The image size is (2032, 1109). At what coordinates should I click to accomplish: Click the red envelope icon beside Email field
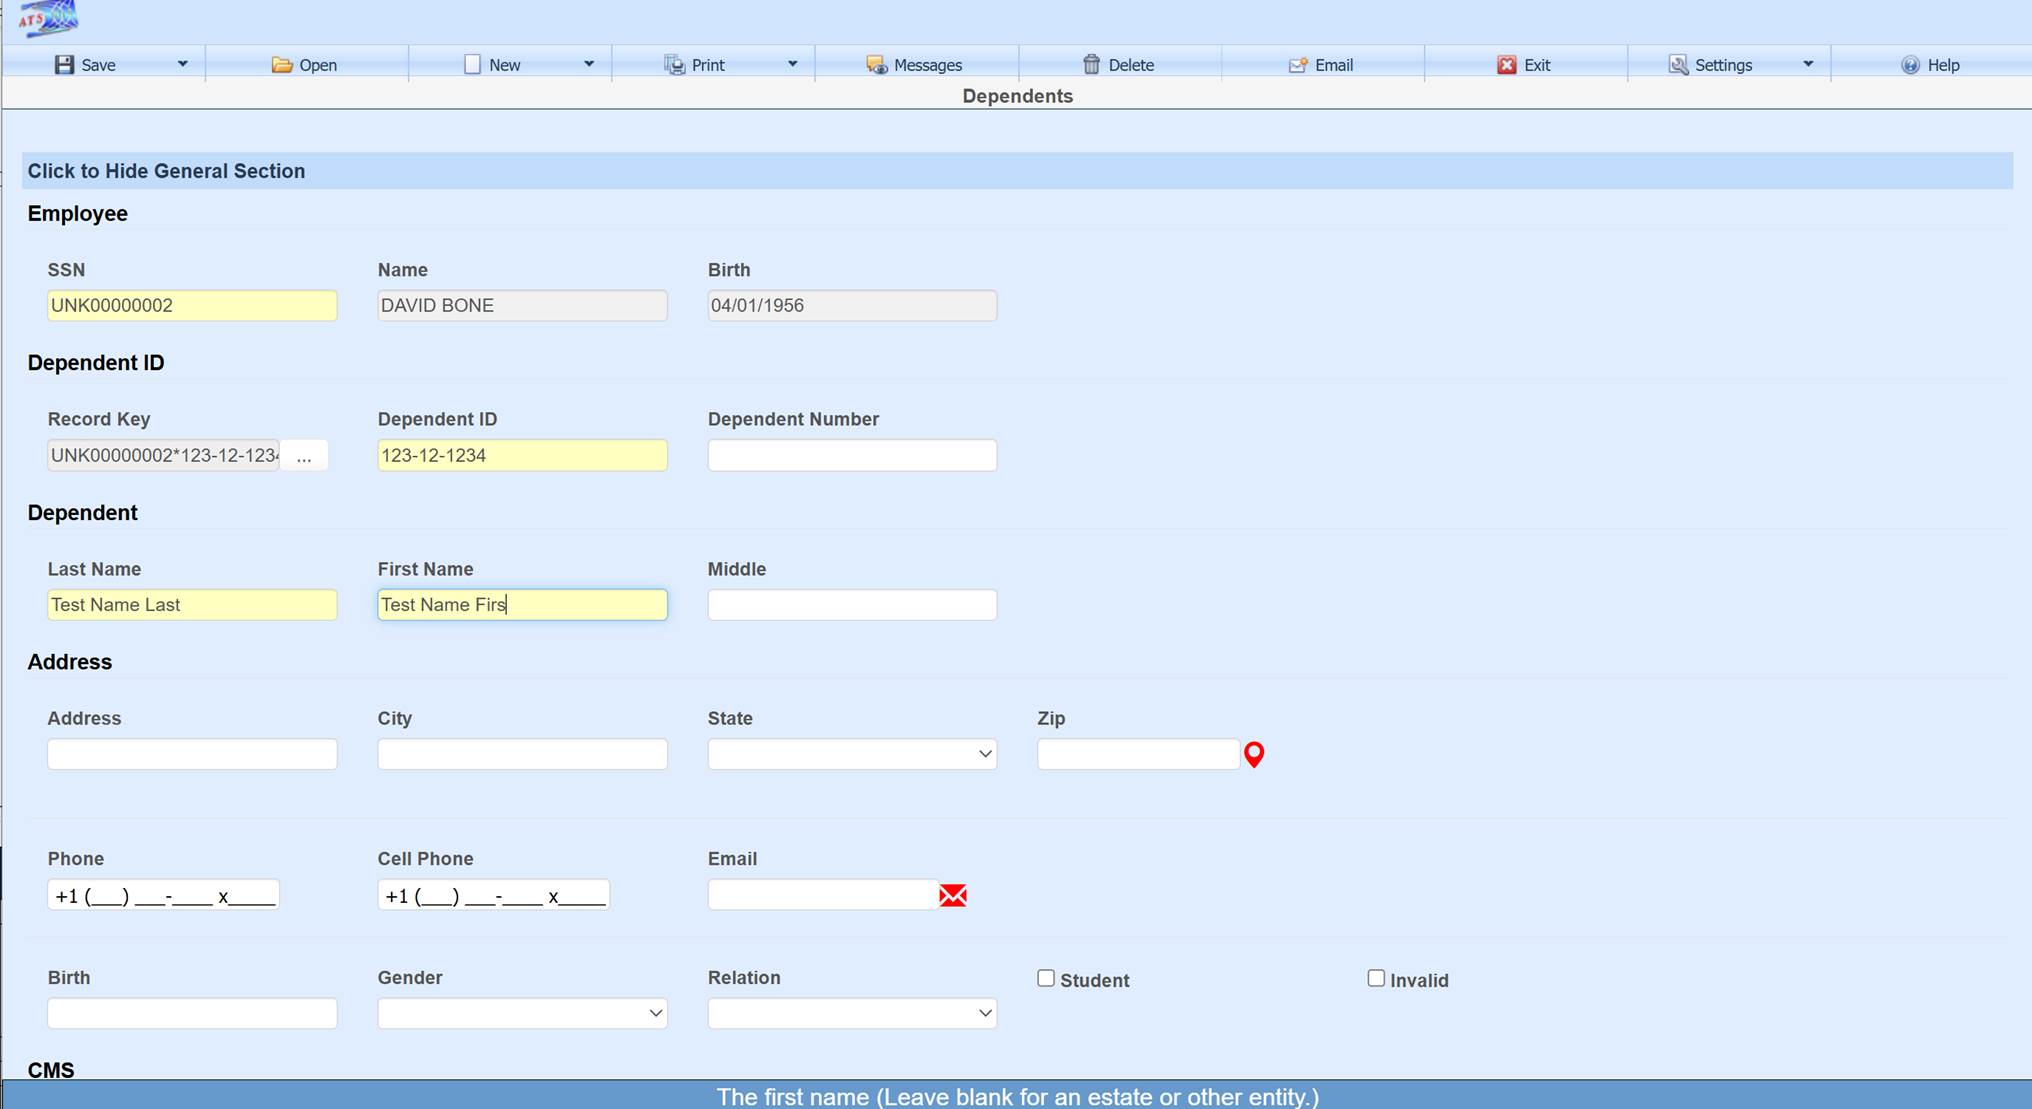coord(953,895)
